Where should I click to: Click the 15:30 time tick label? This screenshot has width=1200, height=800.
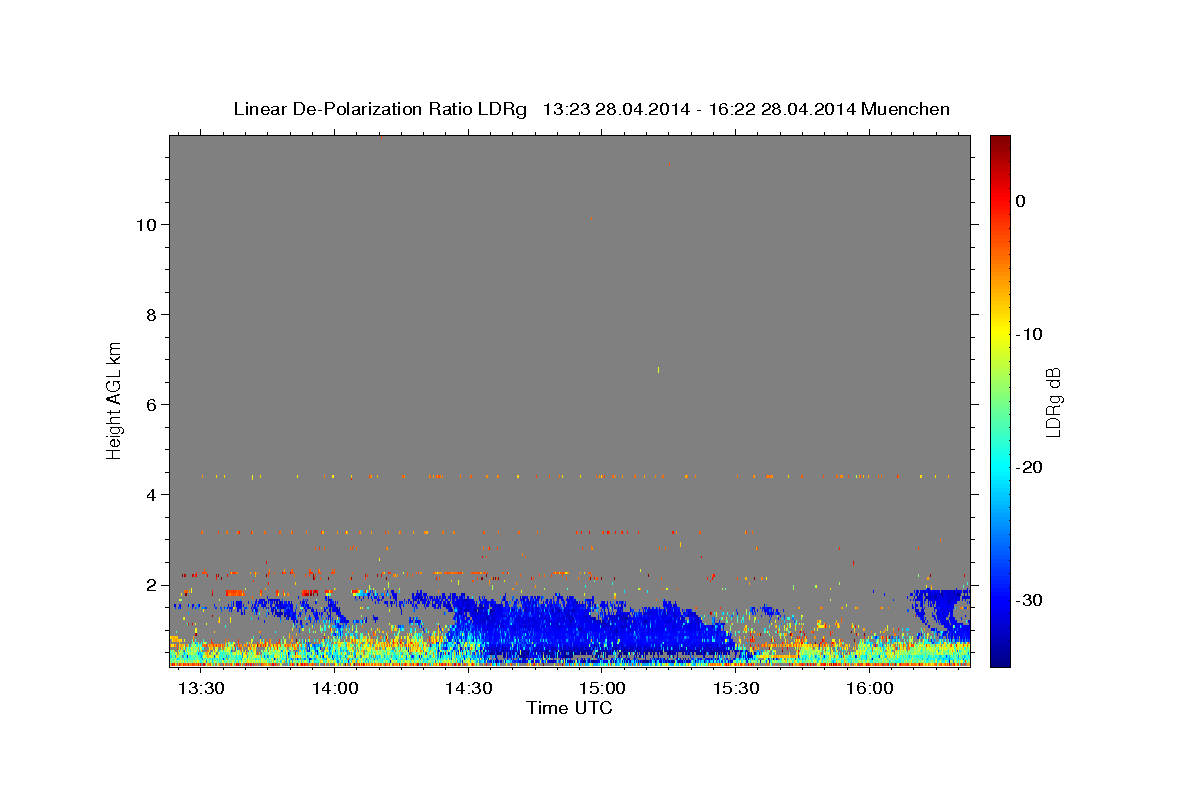(x=737, y=689)
